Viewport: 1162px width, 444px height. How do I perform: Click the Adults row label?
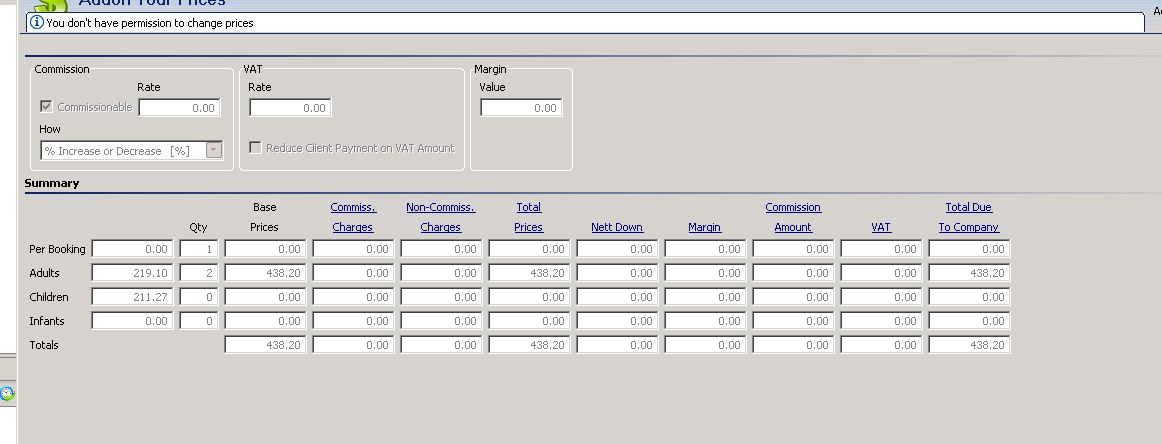pyautogui.click(x=44, y=273)
